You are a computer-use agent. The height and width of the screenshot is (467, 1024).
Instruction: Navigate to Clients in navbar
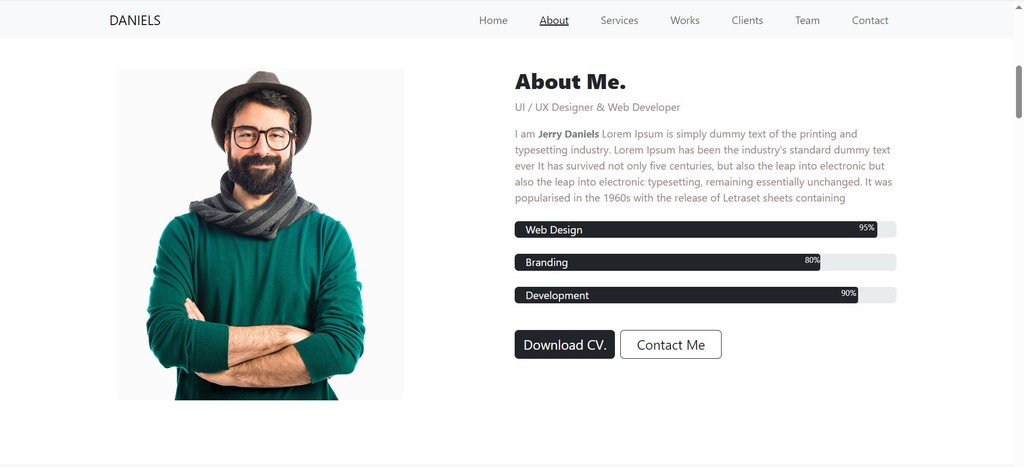747,20
